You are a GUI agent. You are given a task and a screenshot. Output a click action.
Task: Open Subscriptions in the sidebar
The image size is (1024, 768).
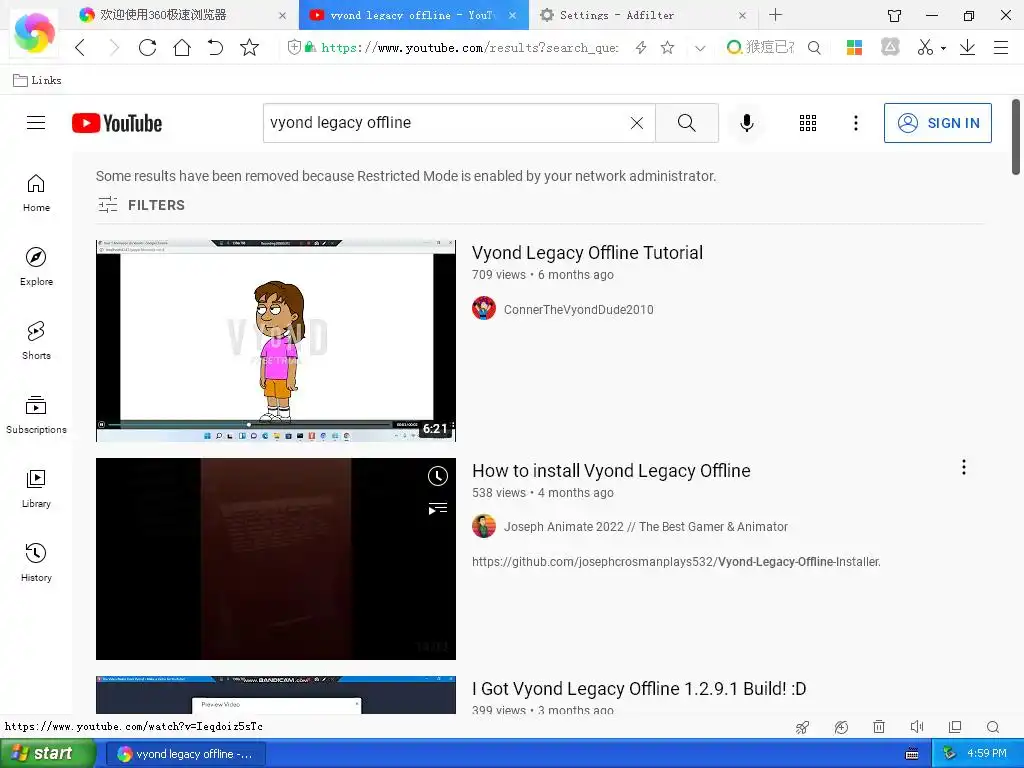tap(36, 415)
